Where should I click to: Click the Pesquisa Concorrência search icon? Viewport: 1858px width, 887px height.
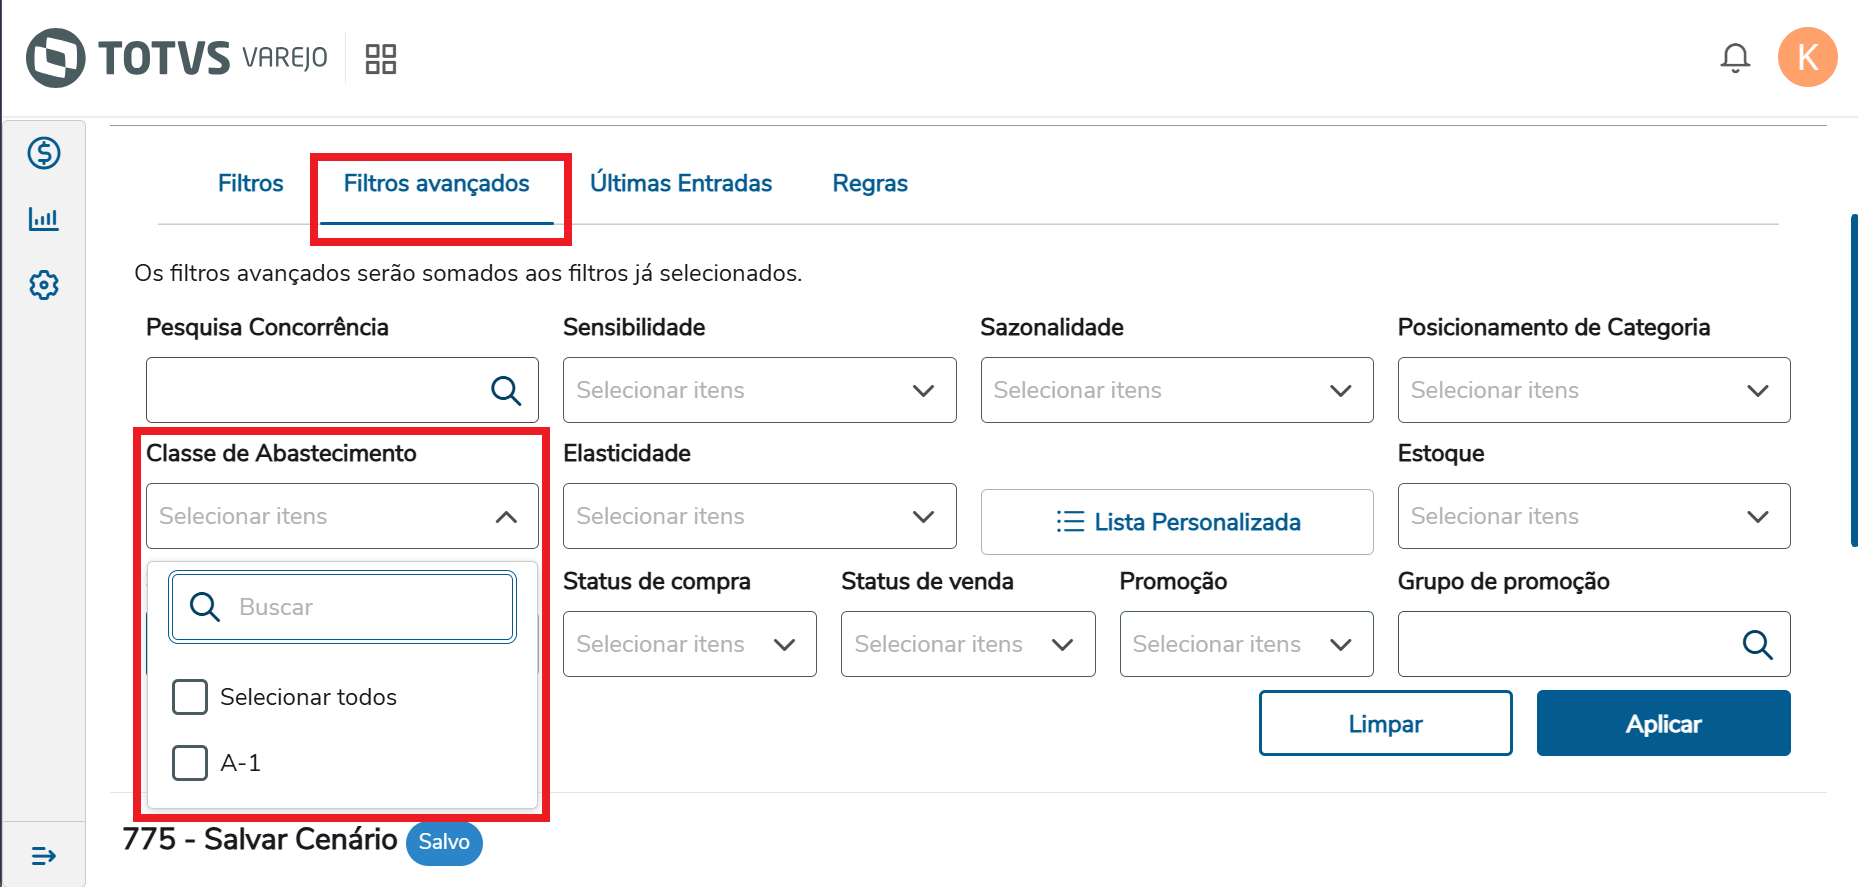(x=506, y=390)
